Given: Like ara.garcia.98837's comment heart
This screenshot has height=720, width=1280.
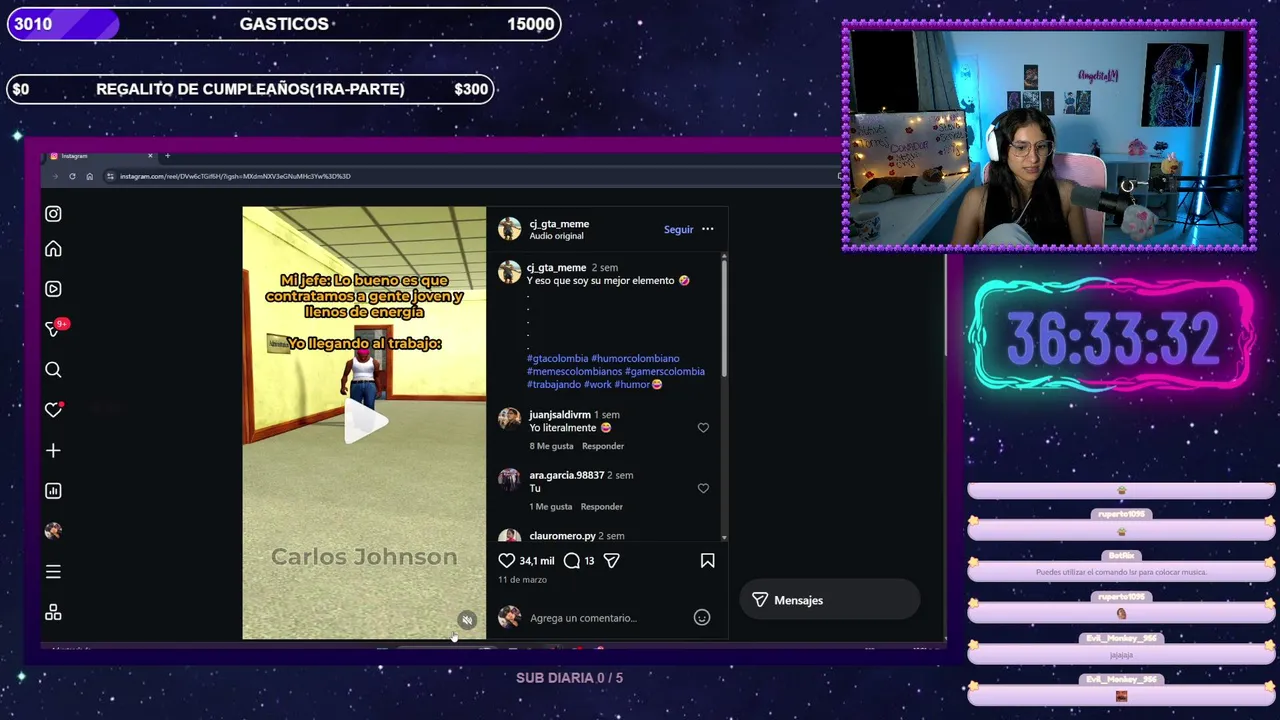Looking at the screenshot, I should (x=703, y=489).
